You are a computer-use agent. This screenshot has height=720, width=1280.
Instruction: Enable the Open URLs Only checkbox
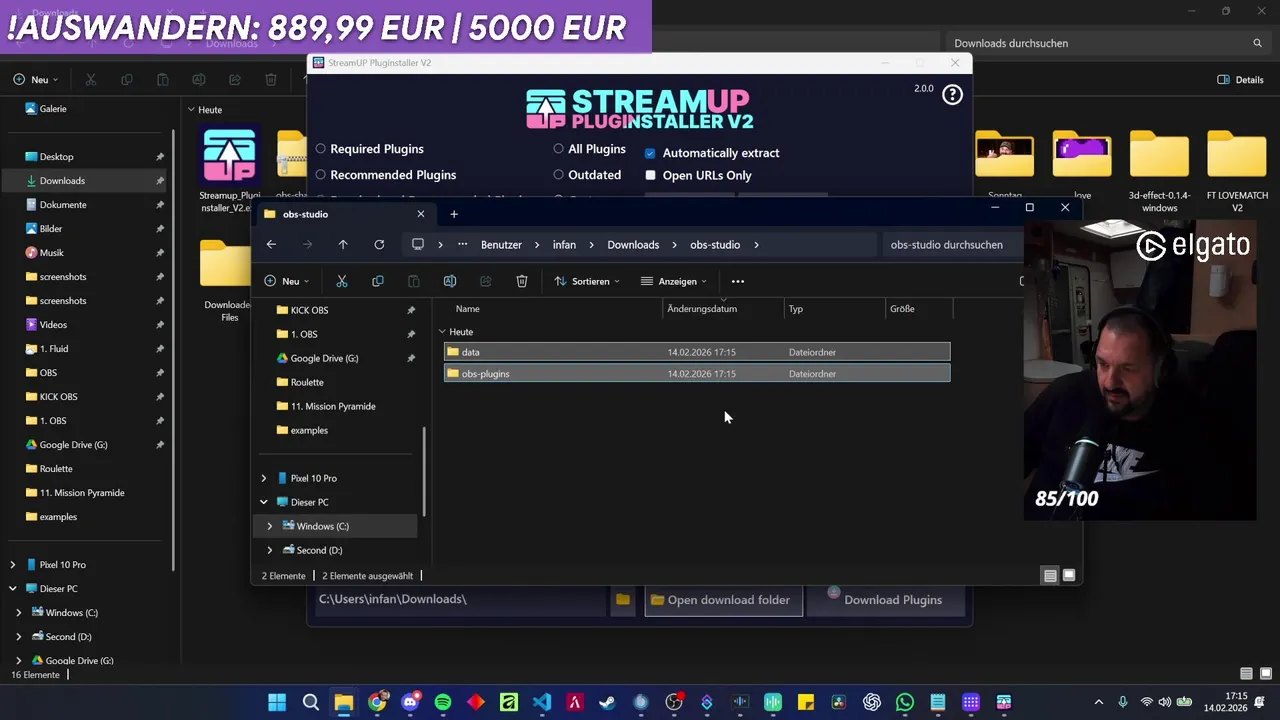650,175
